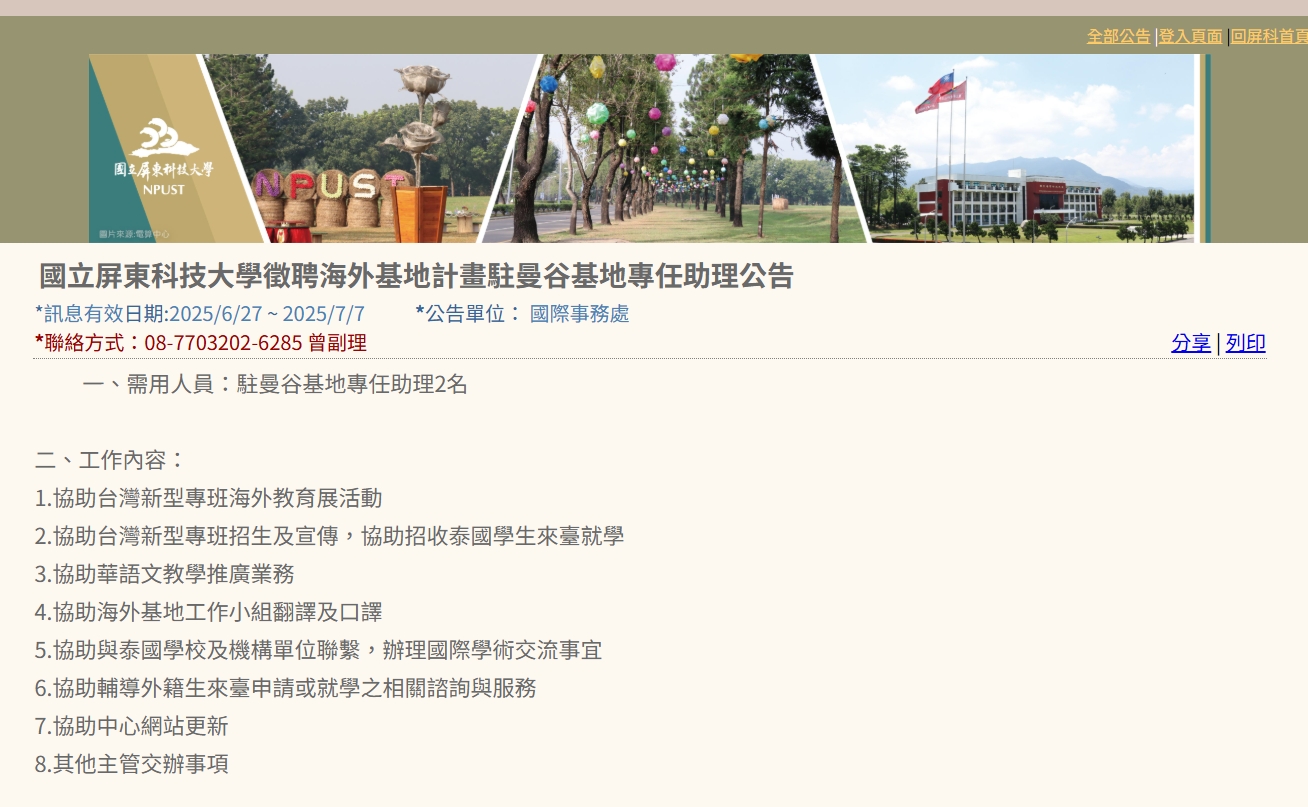This screenshot has height=807, width=1308.
Task: Click item 8.其他主管交辦事項
Action: coord(131,764)
